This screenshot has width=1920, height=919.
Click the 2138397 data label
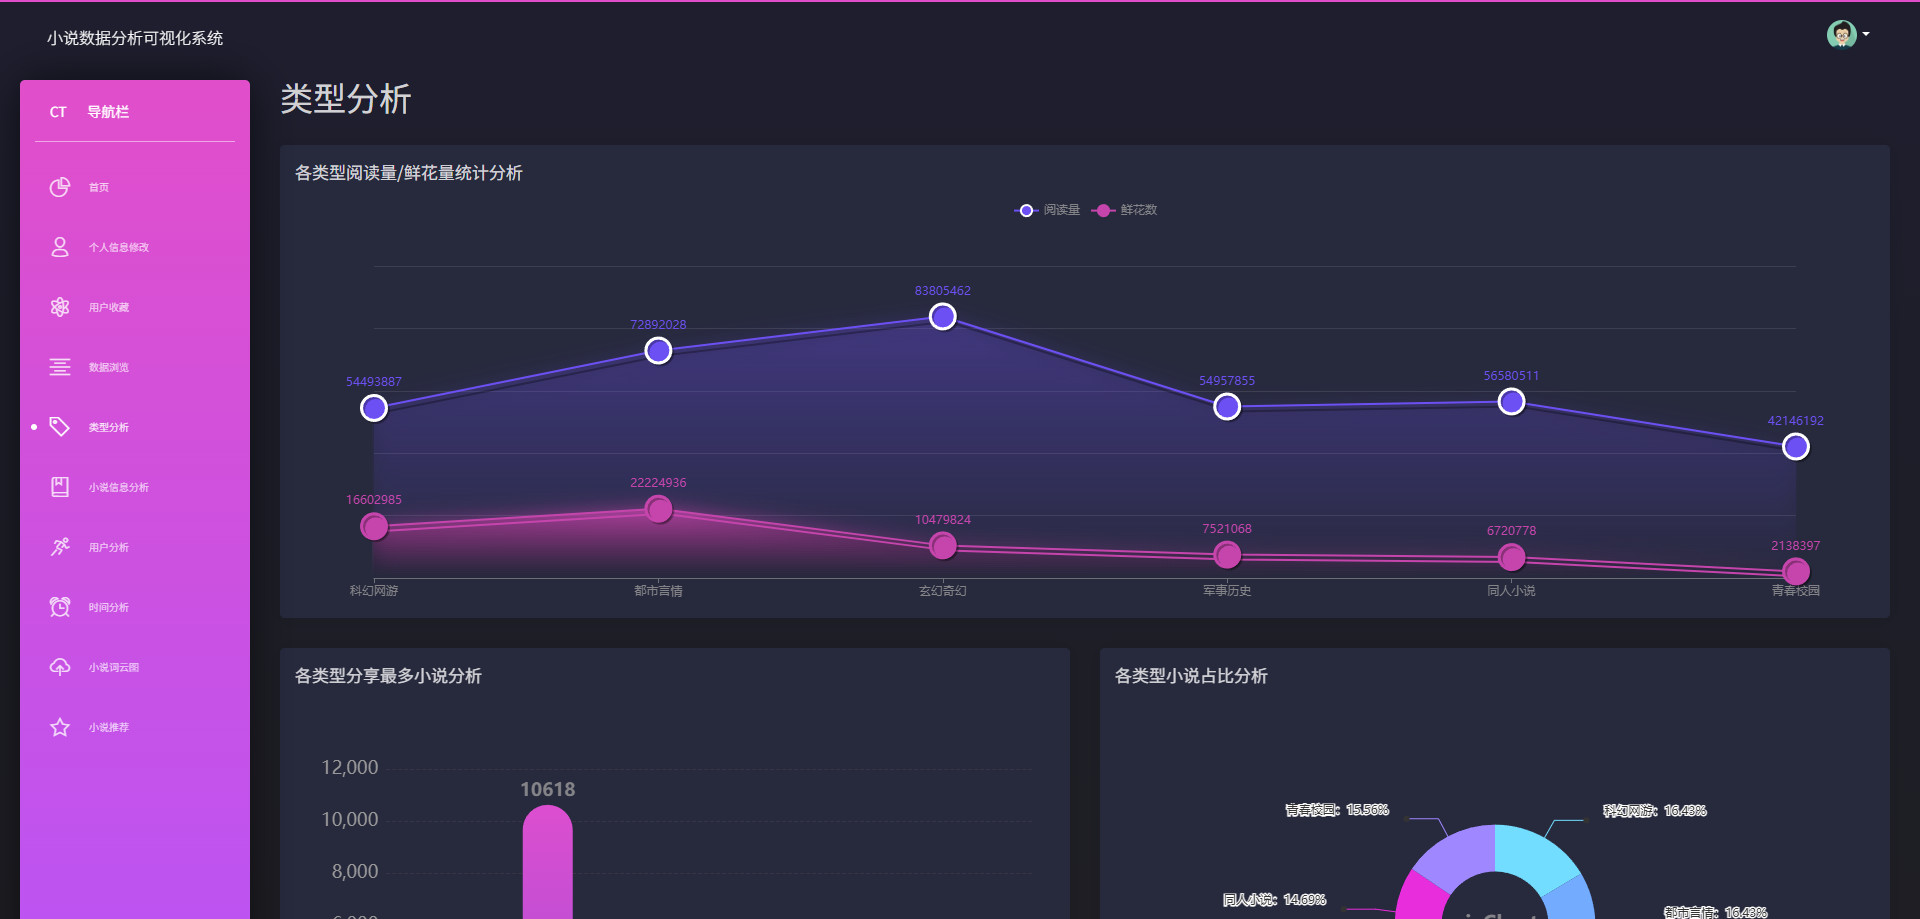click(x=1796, y=546)
